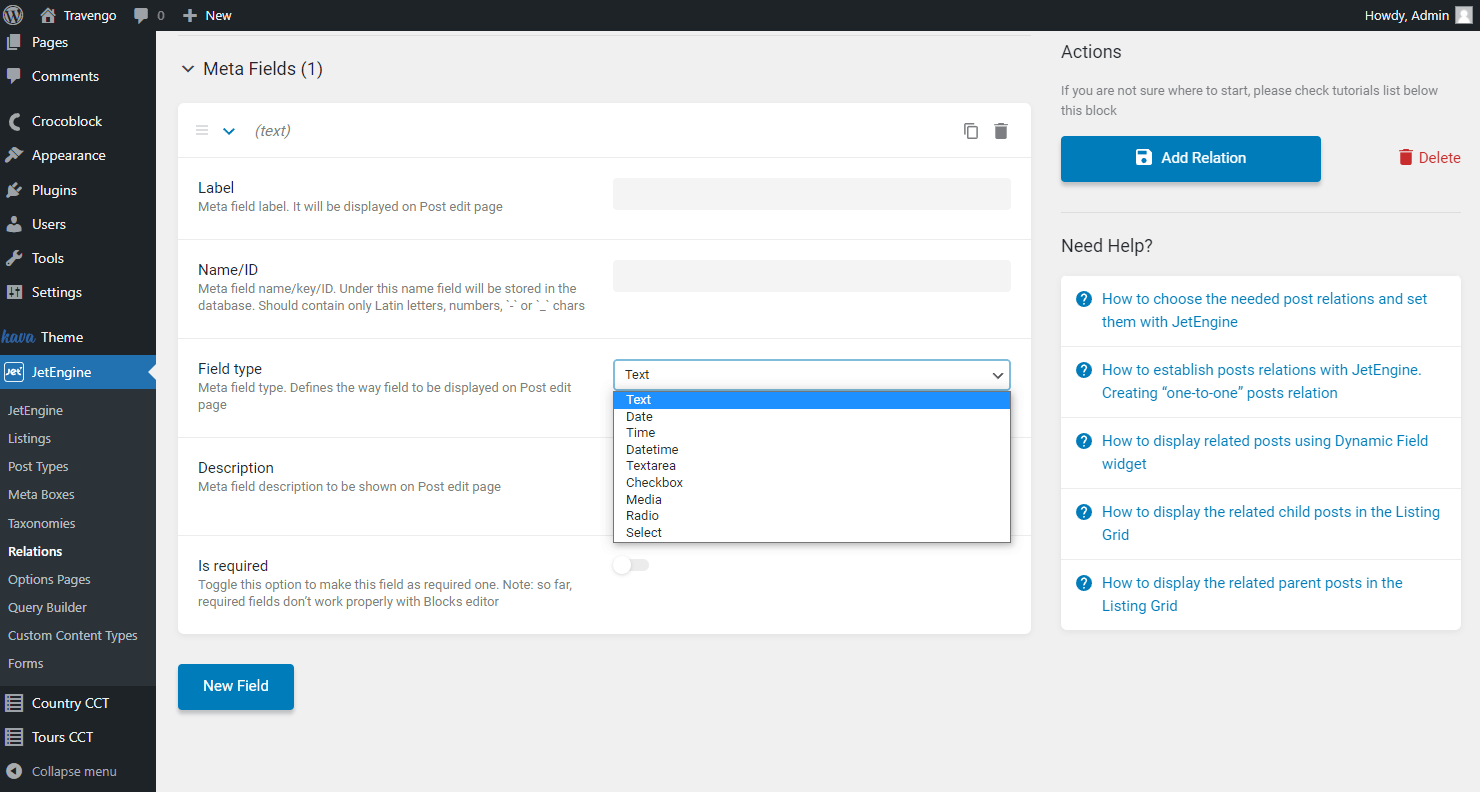
Task: Click the Users person icon
Action: (x=14, y=224)
